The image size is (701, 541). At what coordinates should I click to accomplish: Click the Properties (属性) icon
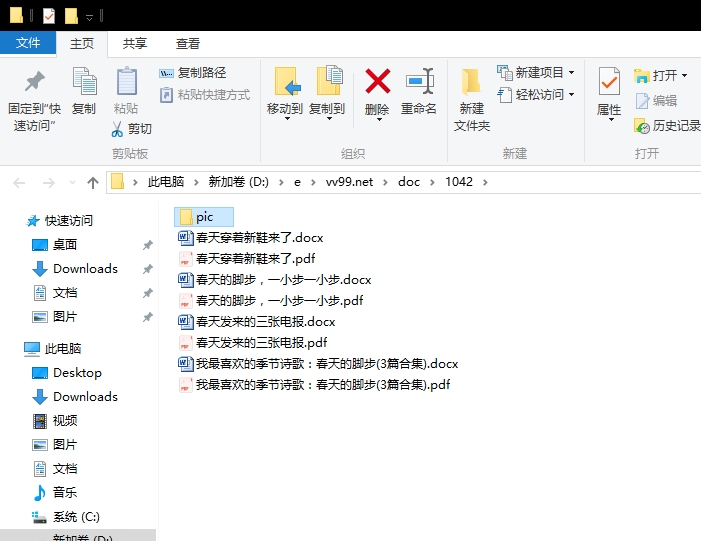click(609, 81)
